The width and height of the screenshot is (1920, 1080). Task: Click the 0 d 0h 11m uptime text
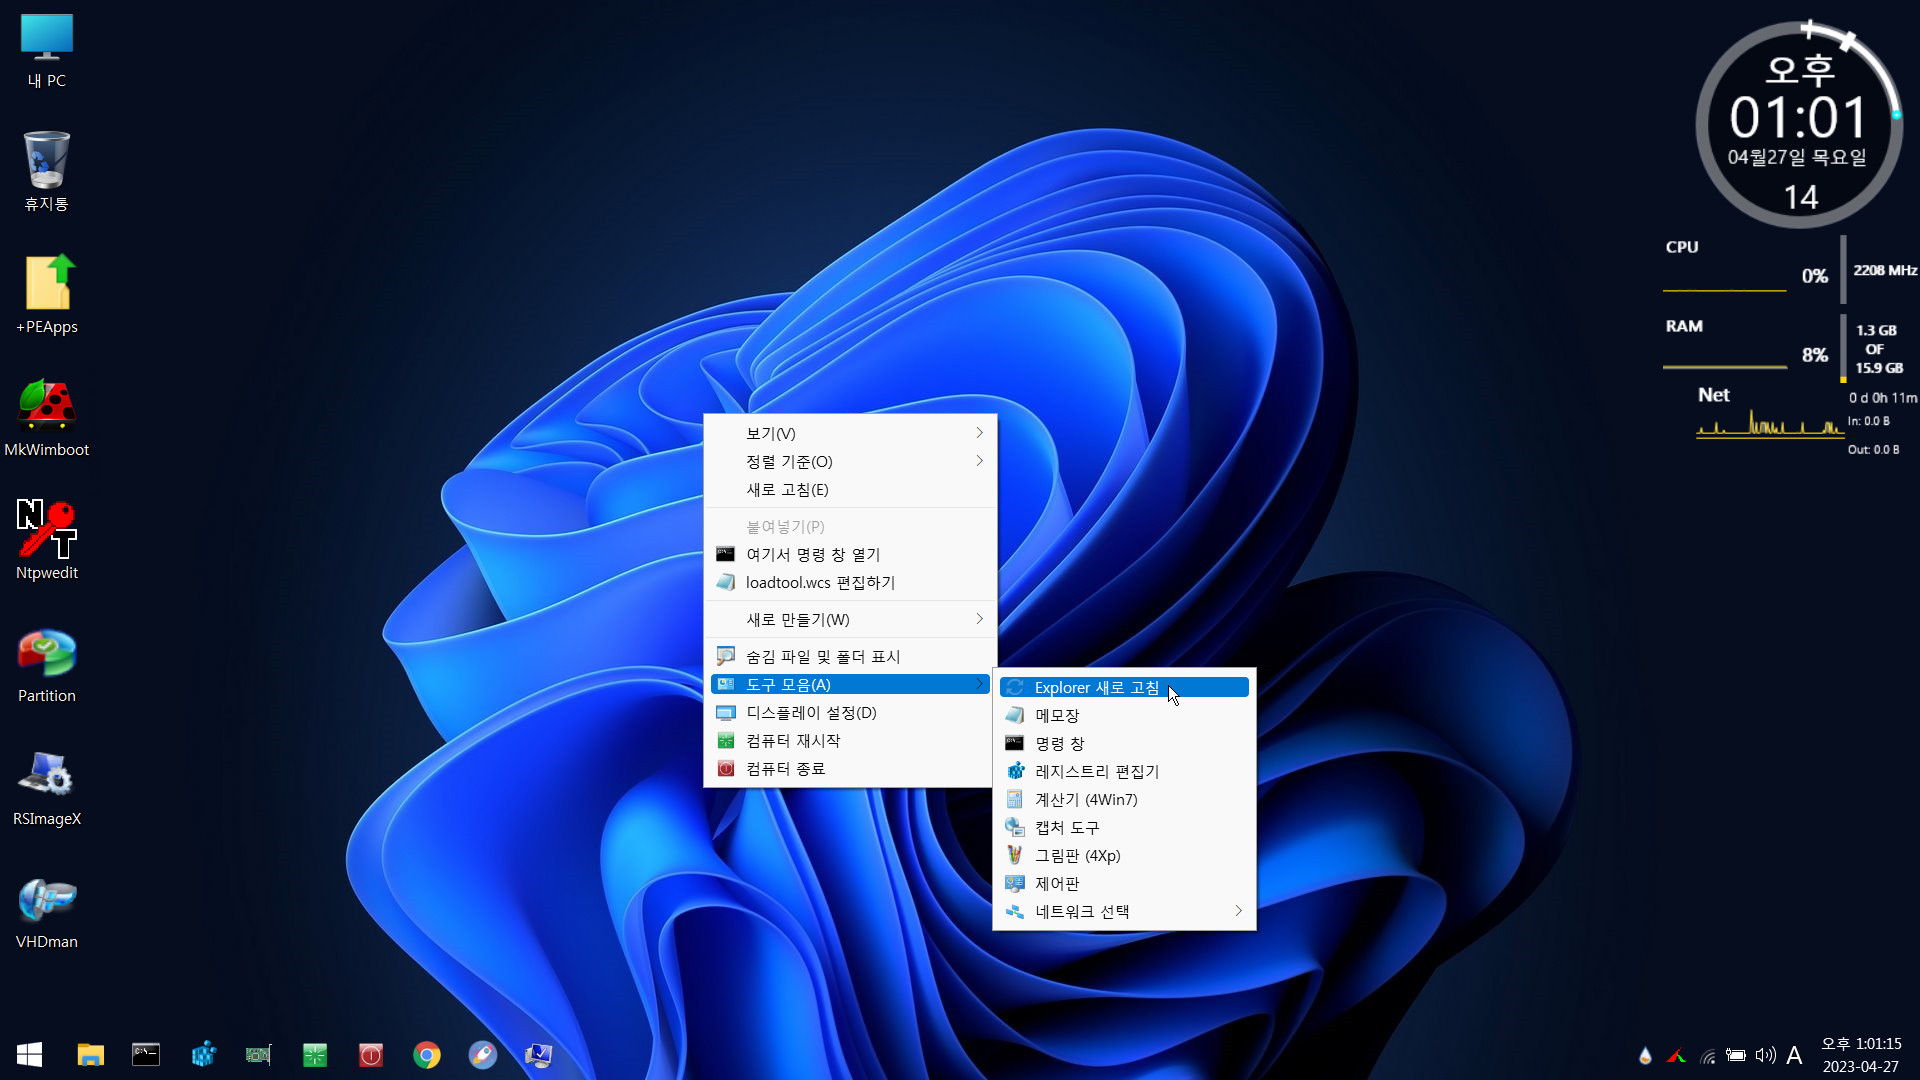[1883, 398]
